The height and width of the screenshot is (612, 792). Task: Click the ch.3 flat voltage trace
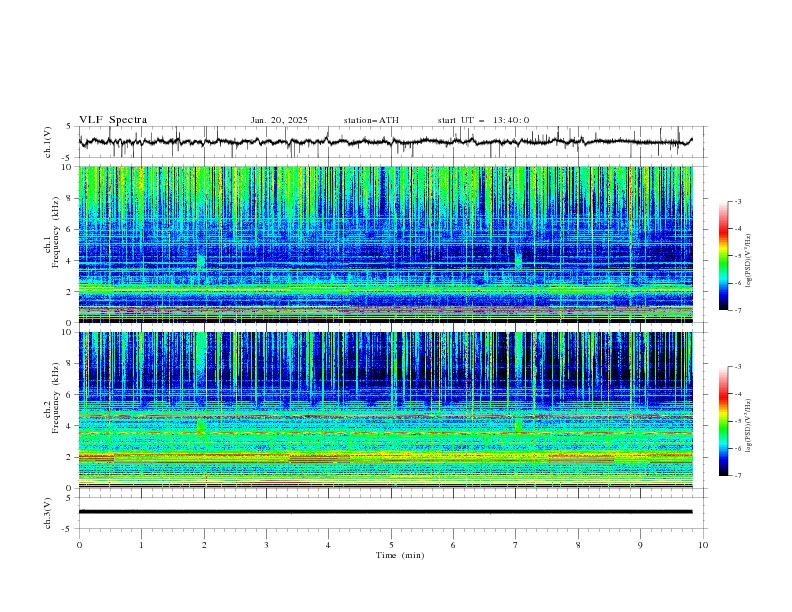(385, 512)
